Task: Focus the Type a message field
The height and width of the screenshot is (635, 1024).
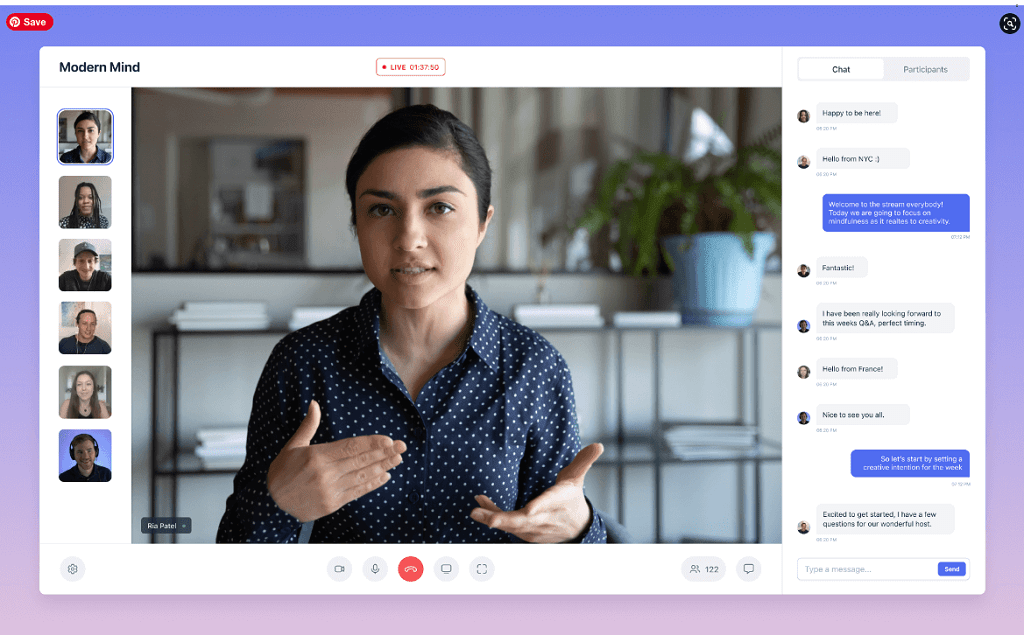Action: 869,569
